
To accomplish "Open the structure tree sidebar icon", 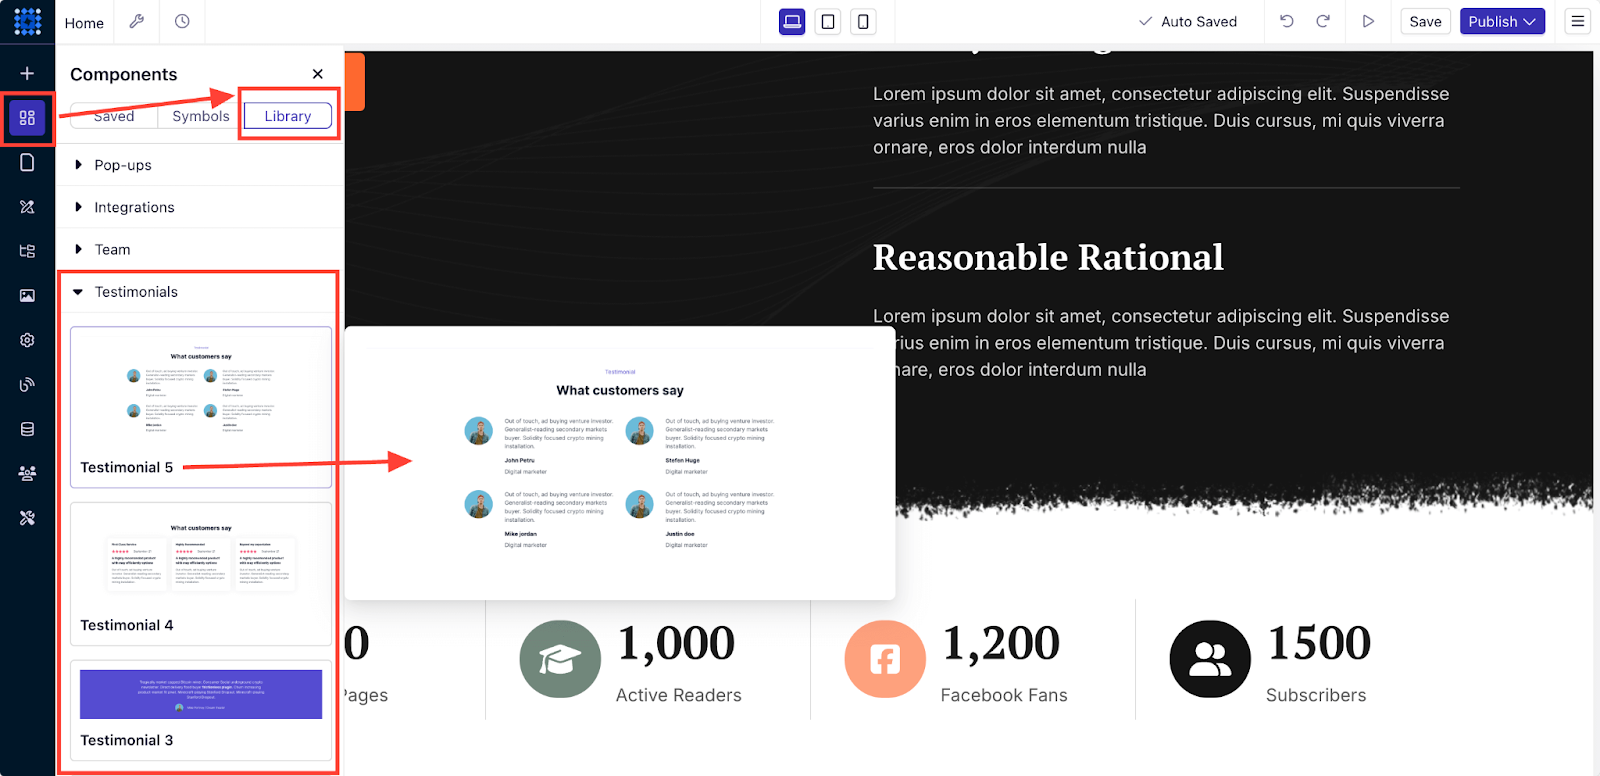I will click(27, 251).
